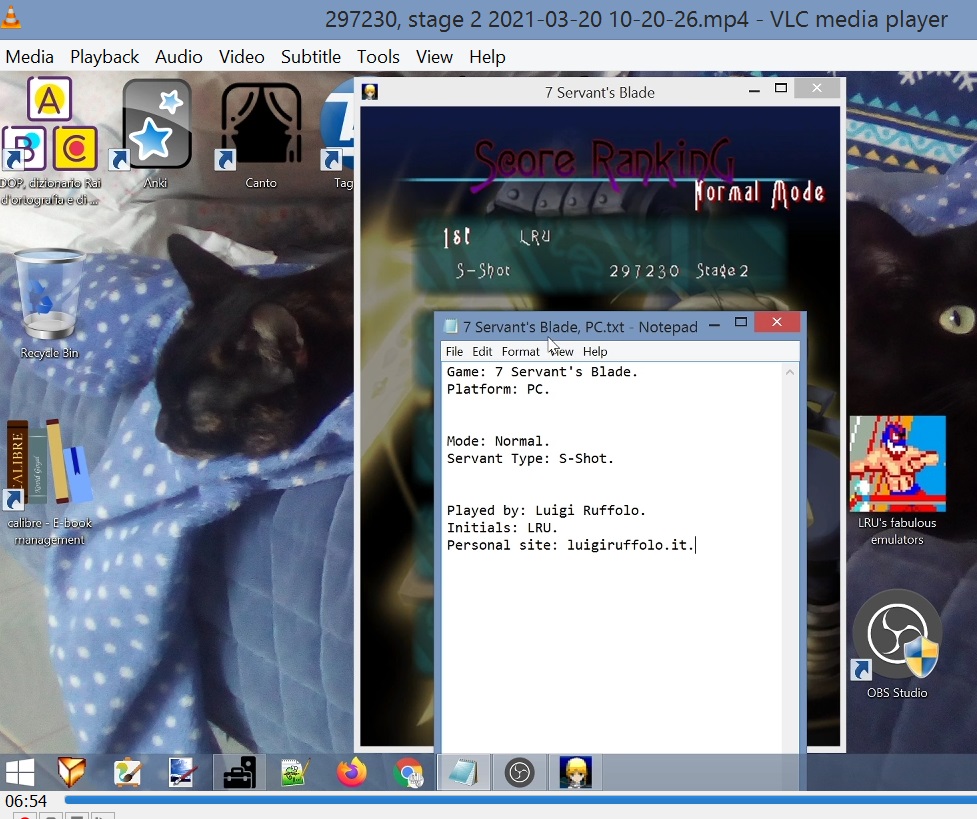Open the VLC Tools menu
The image size is (977, 819).
[x=378, y=57]
